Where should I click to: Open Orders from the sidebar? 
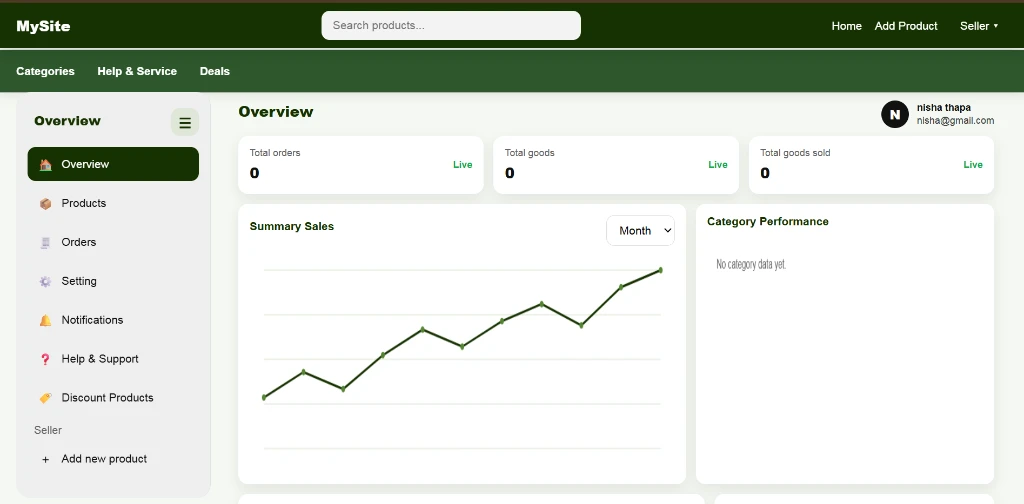pos(113,242)
